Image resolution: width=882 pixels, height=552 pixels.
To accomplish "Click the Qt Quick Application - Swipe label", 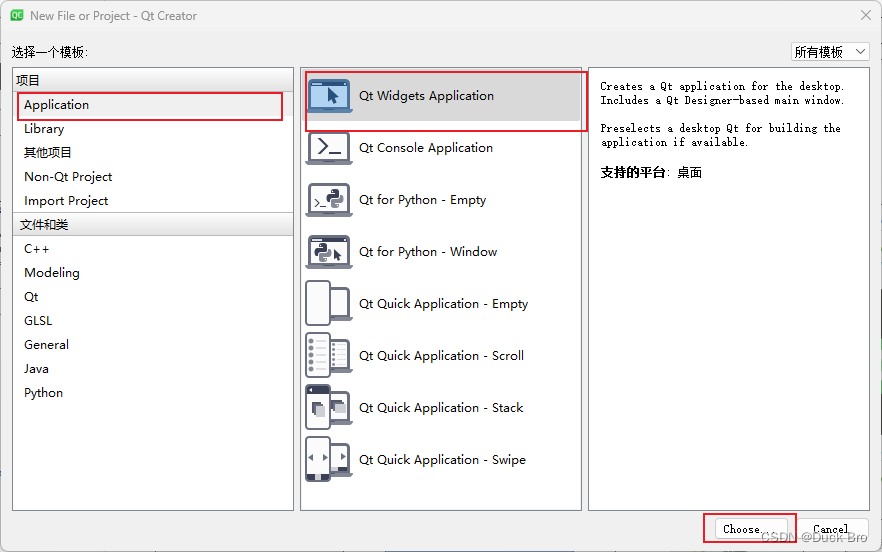I will tap(442, 460).
